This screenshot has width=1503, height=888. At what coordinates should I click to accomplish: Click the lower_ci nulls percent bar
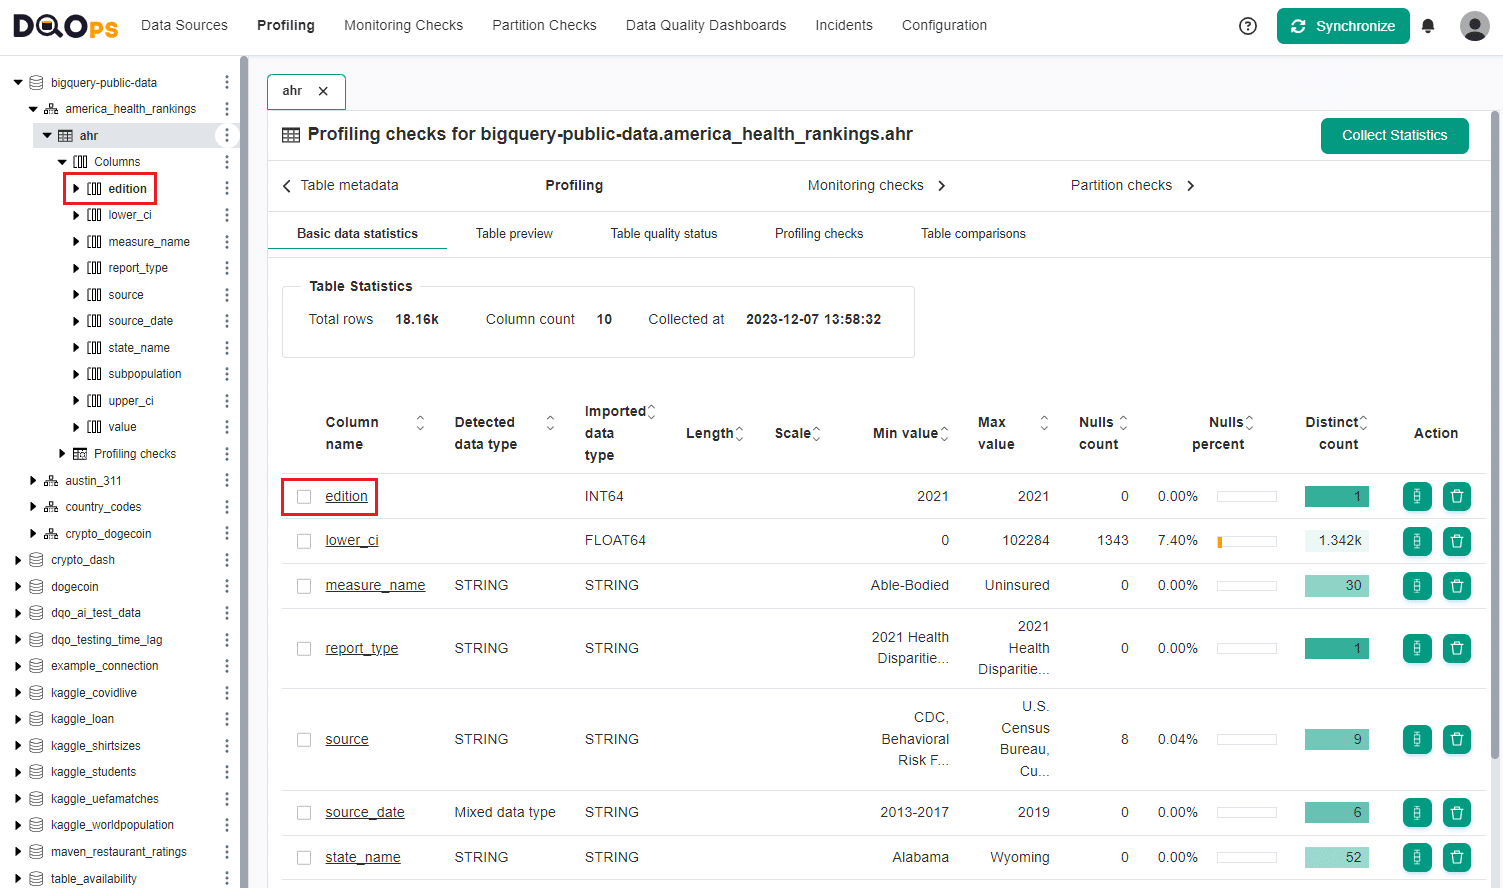(x=1246, y=541)
